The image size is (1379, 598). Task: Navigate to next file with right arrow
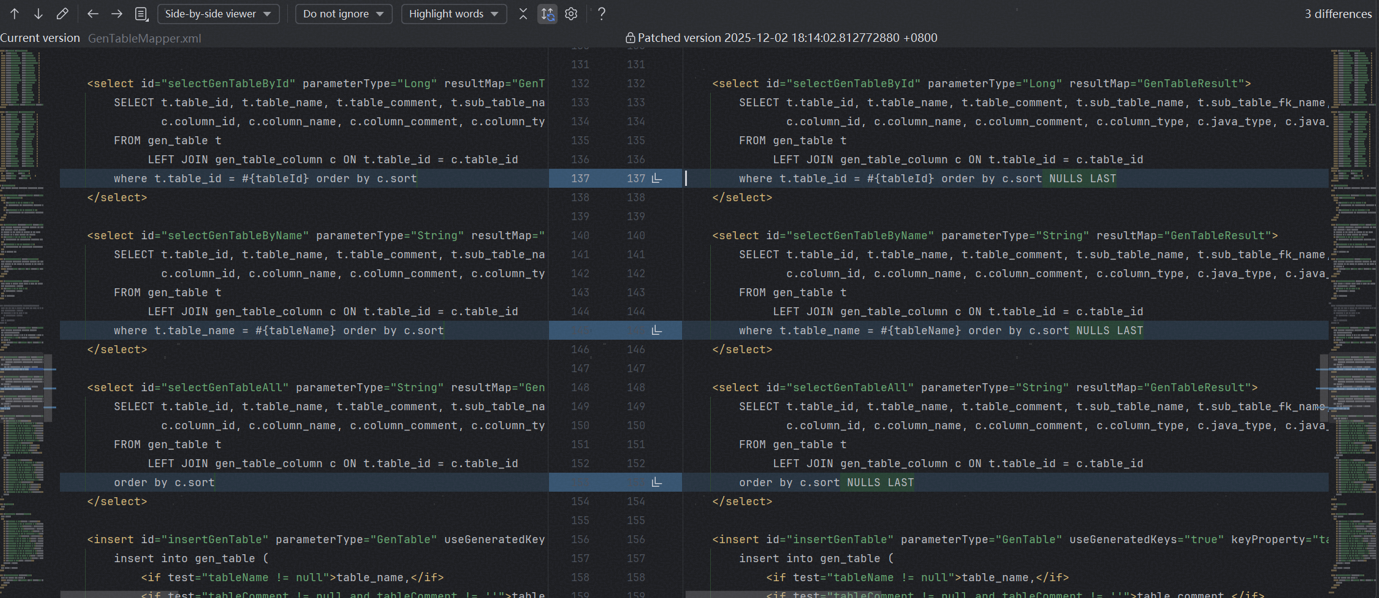coord(117,14)
